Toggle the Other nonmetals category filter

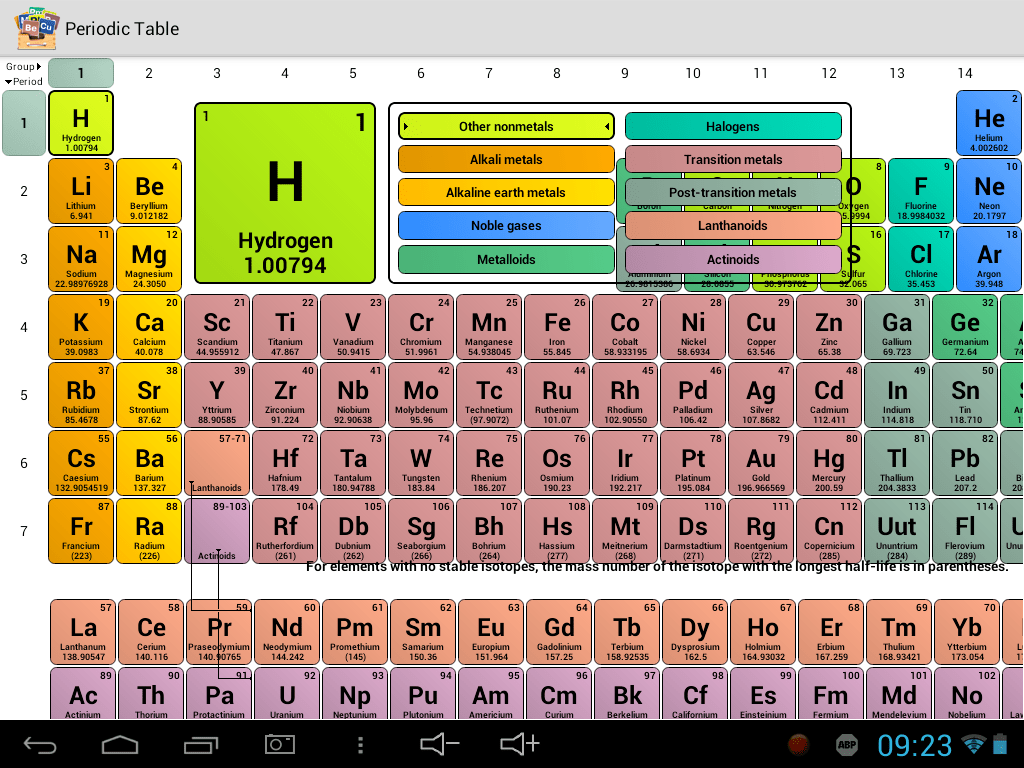506,127
